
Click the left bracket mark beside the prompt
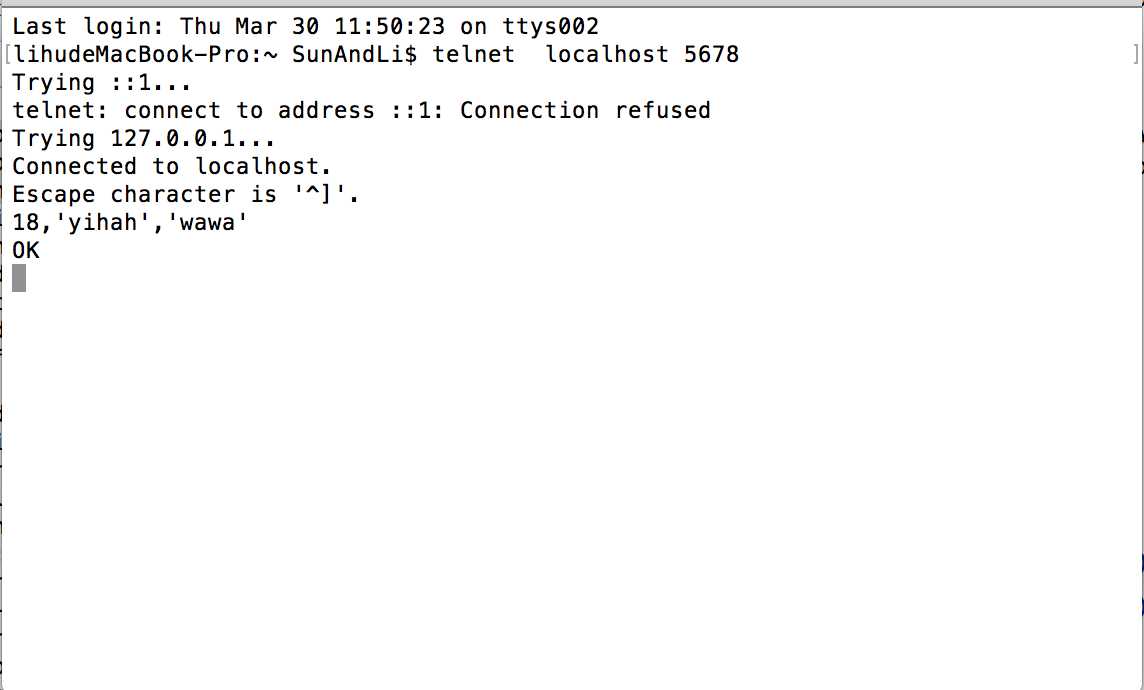click(x=7, y=55)
